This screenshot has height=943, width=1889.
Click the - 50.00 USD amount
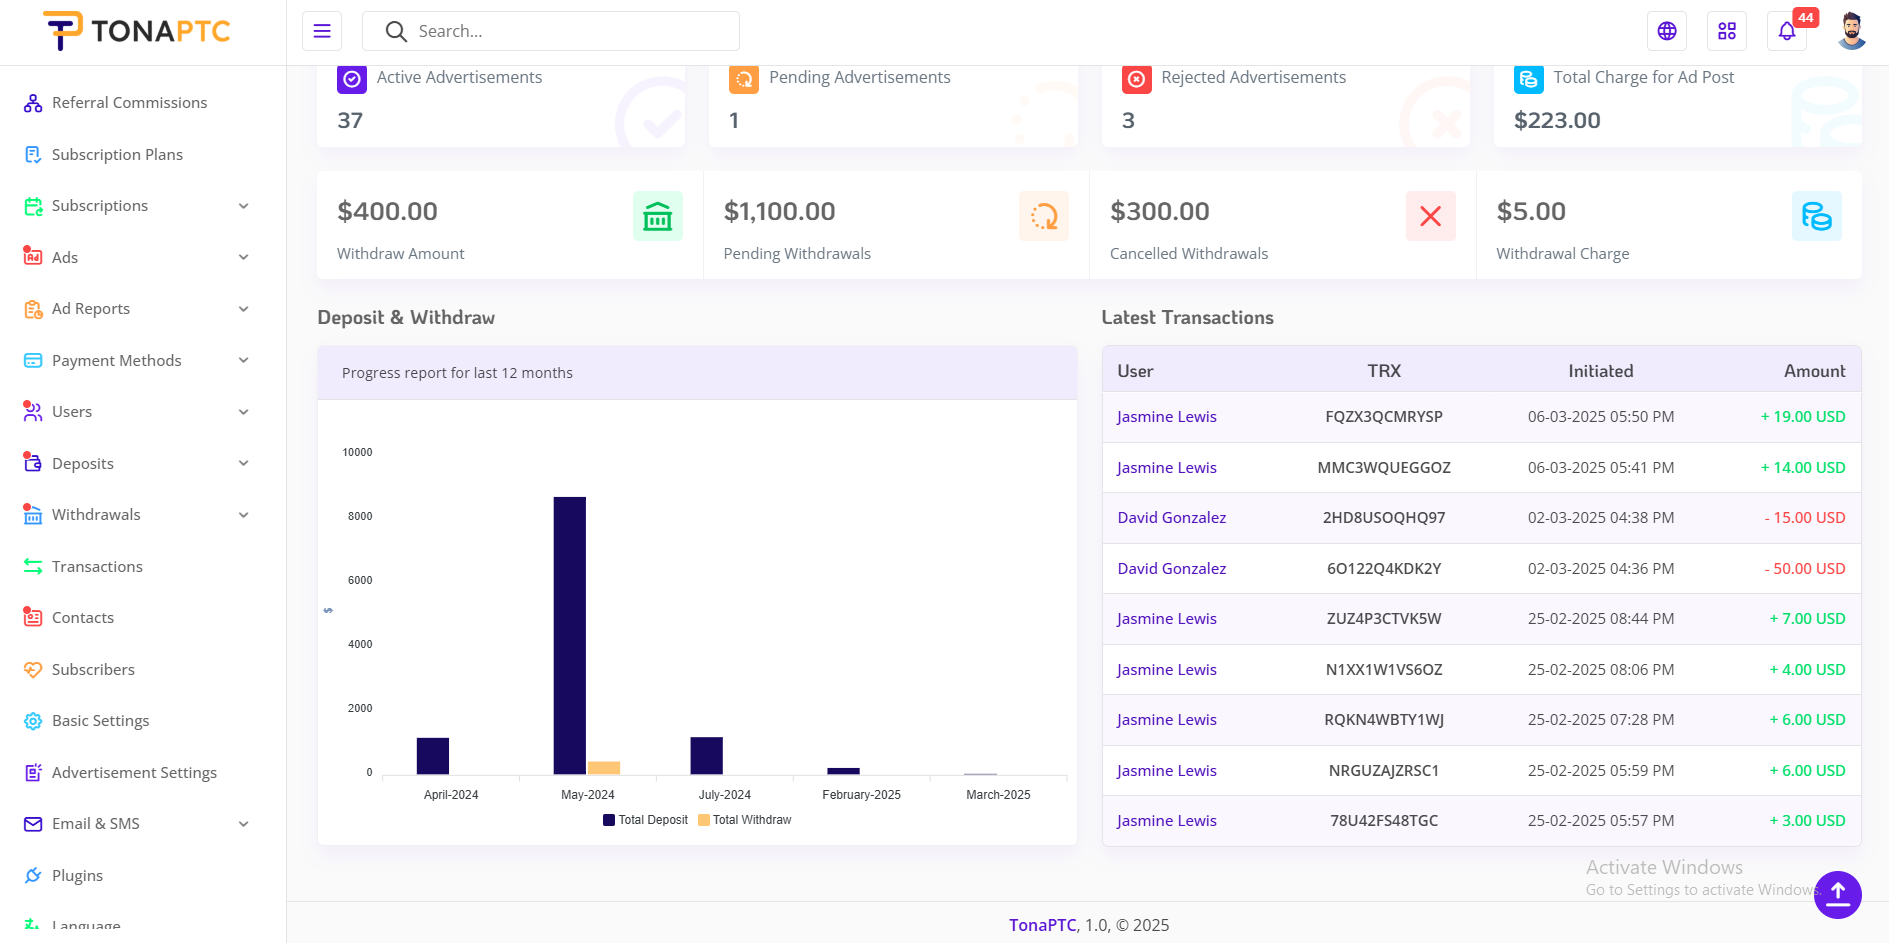point(1805,569)
